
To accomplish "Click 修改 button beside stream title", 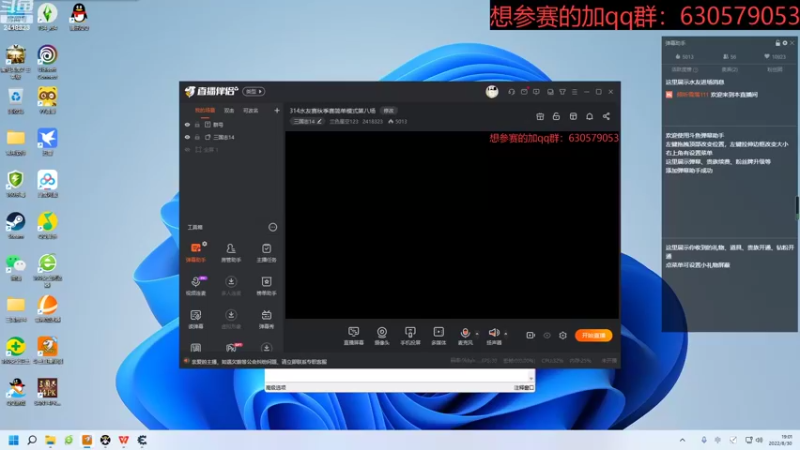I will pyautogui.click(x=389, y=110).
